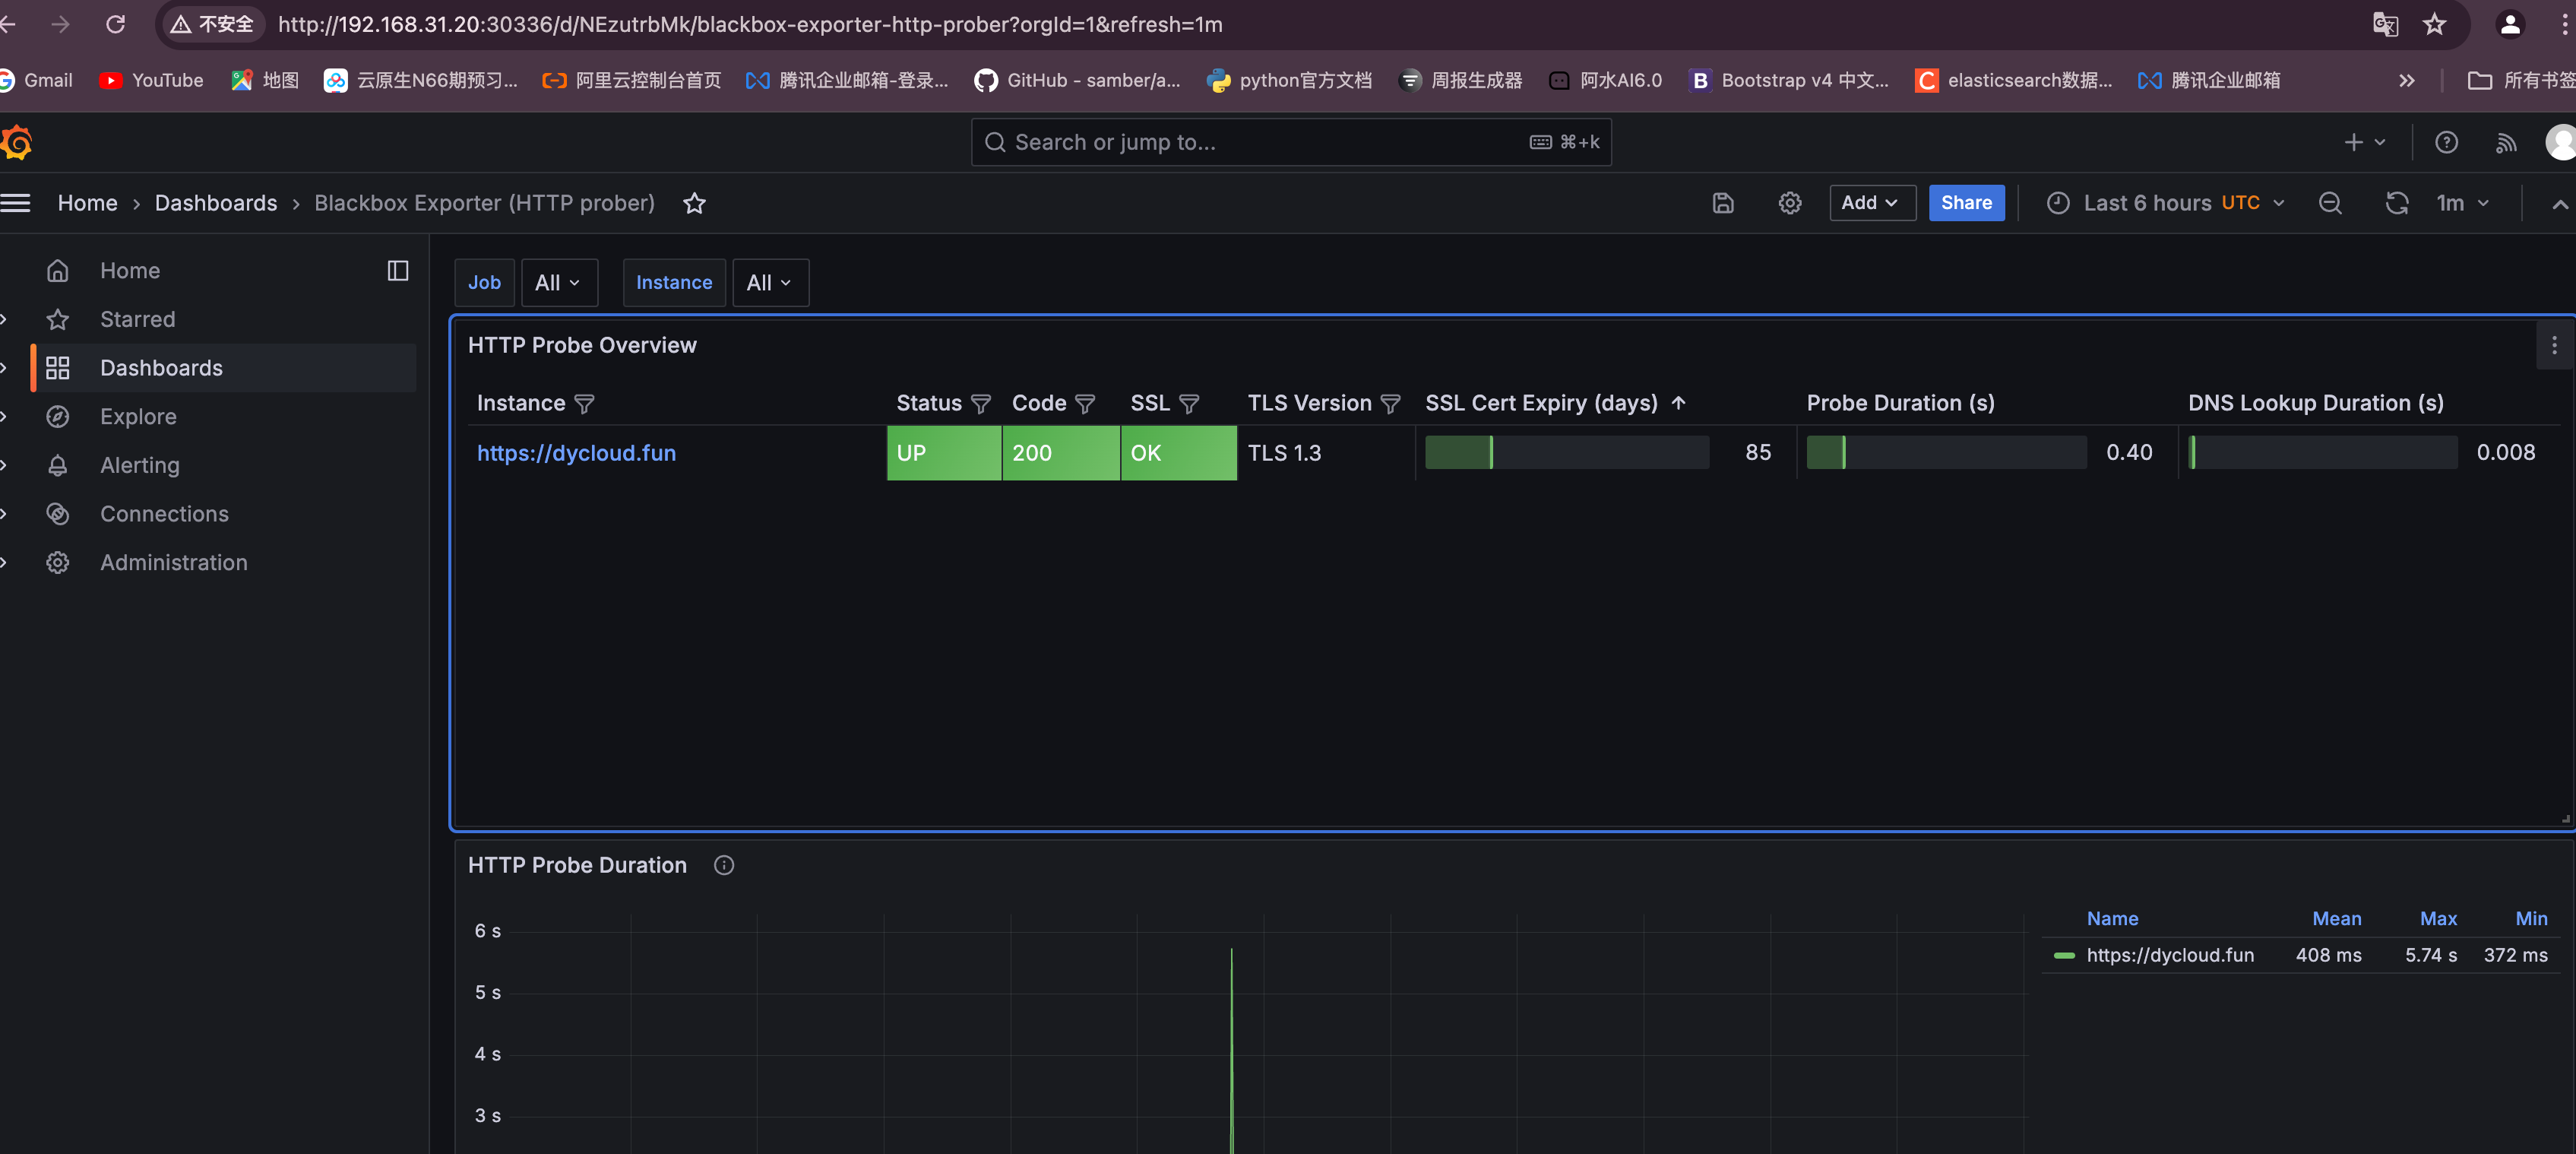2576x1154 pixels.
Task: Open the Last 6 hours time picker
Action: (2164, 203)
